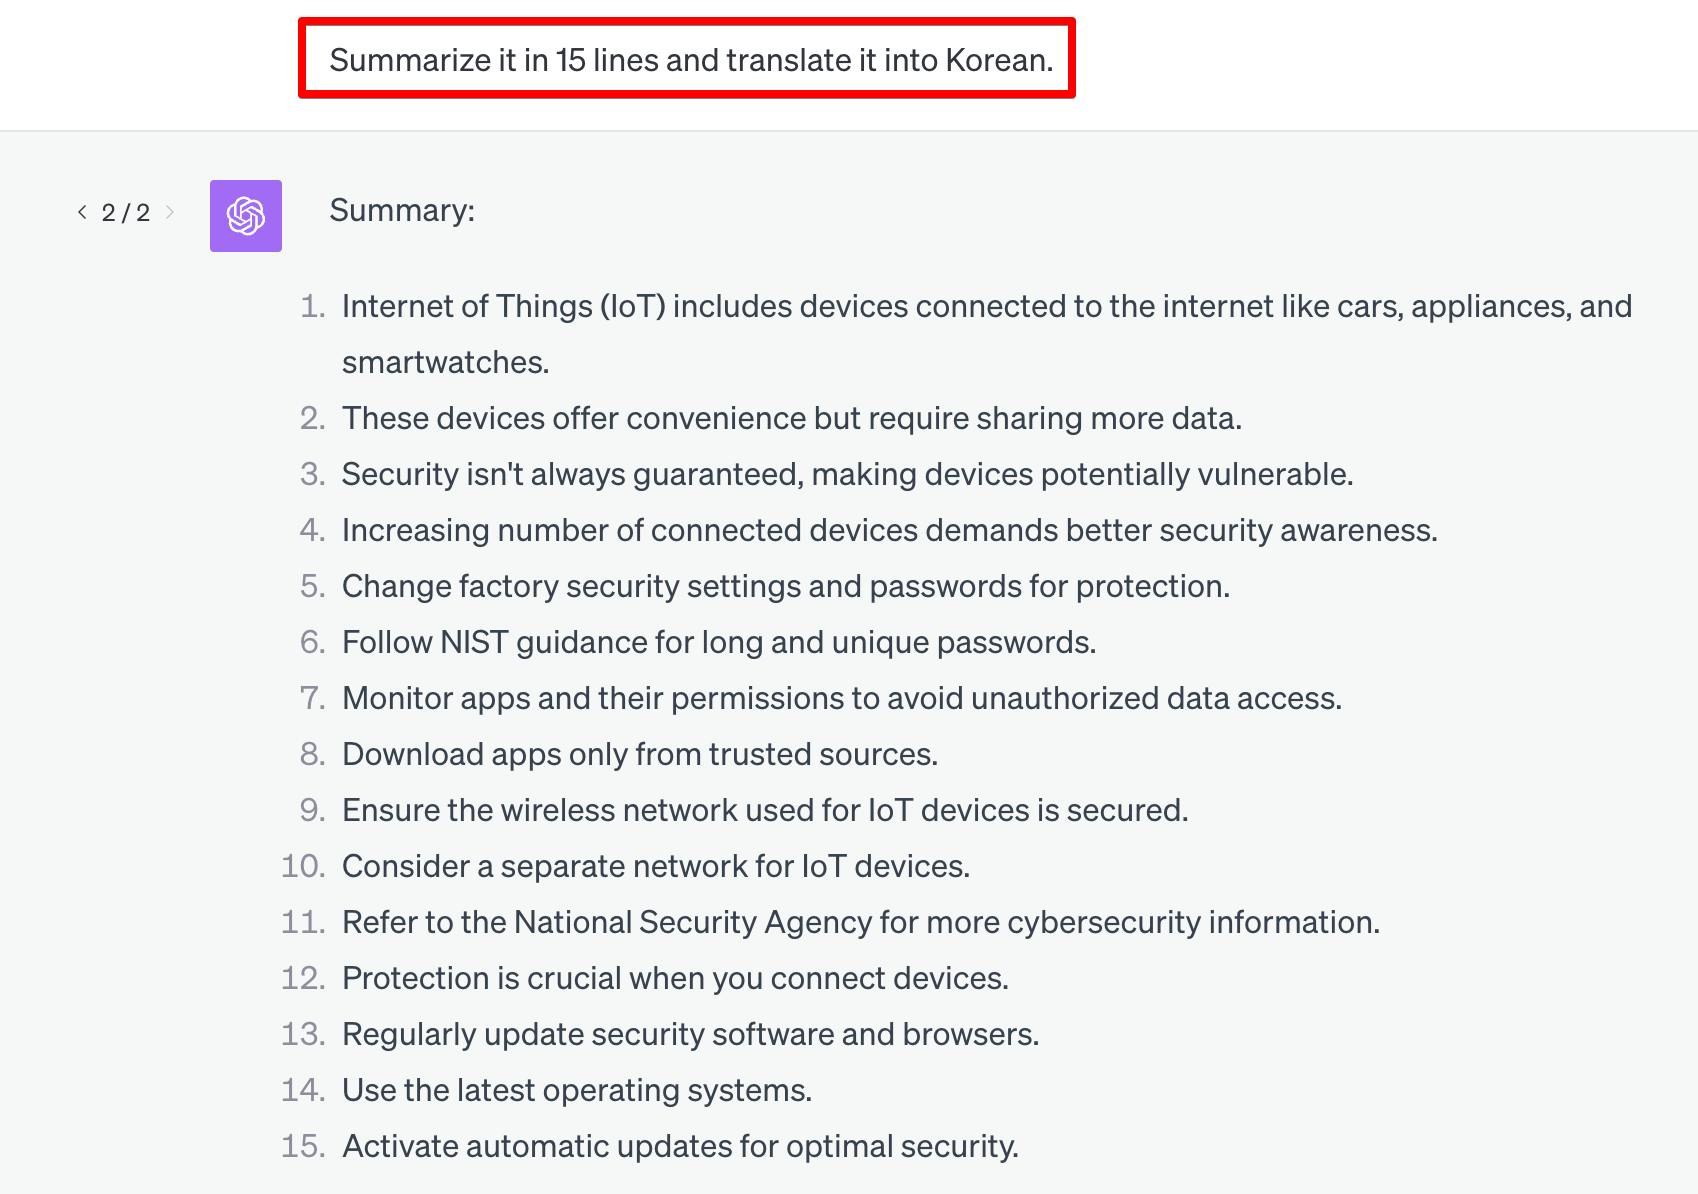The width and height of the screenshot is (1698, 1194).
Task: Click the 'Download apps only from trusted sources' line
Action: point(639,754)
